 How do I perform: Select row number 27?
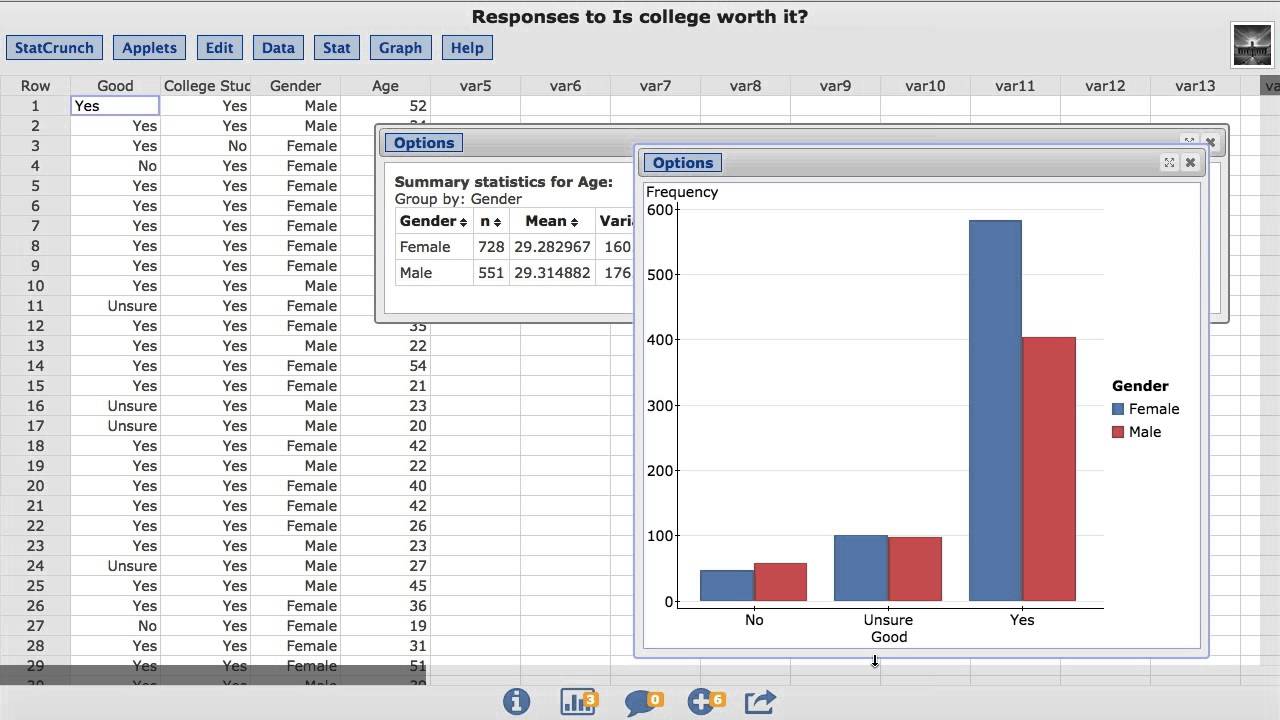[35, 626]
